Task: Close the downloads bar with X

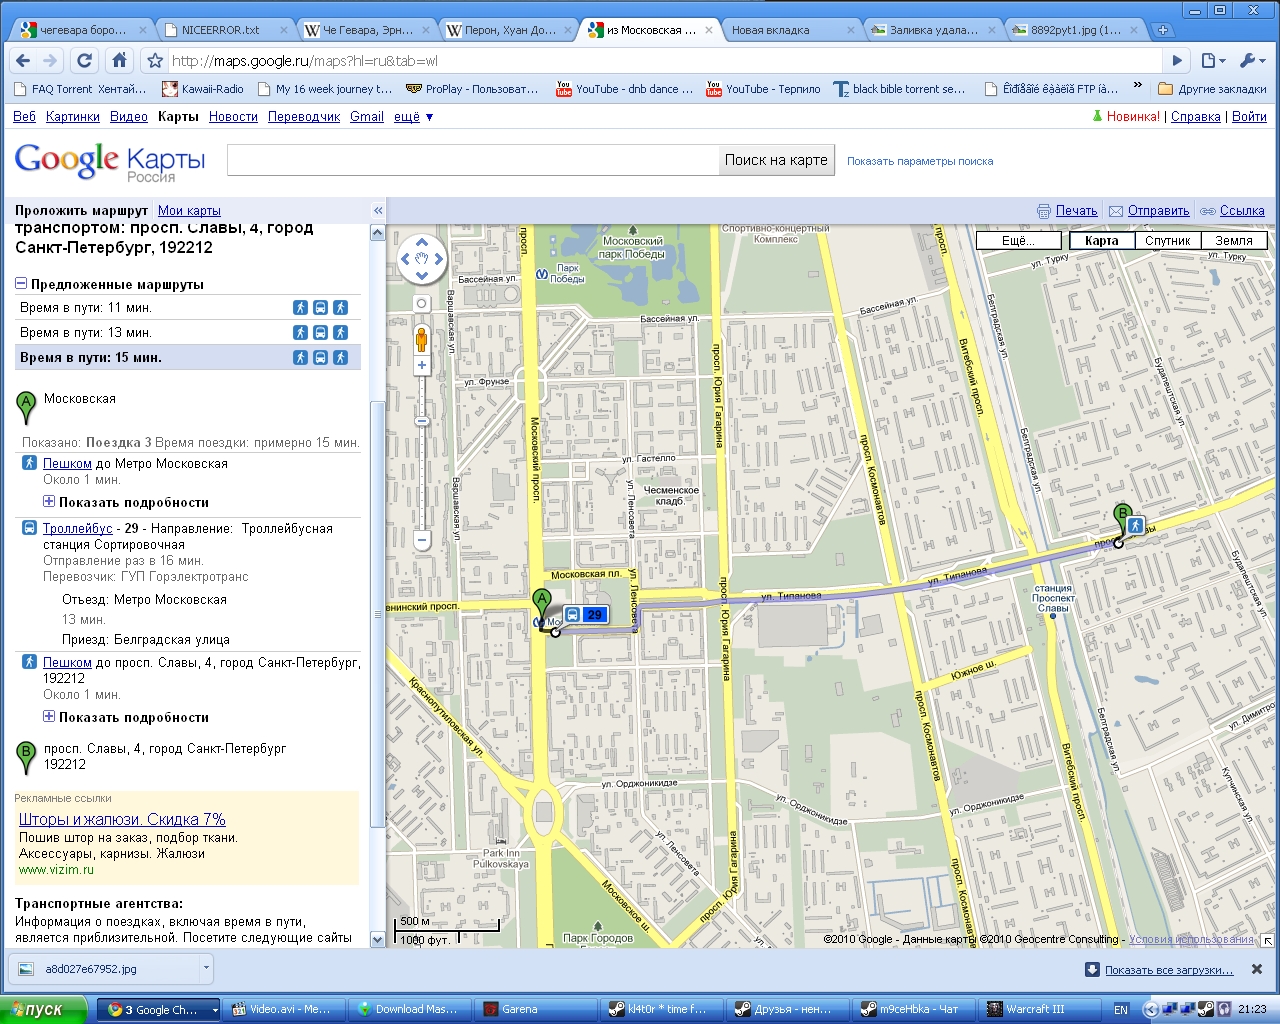Action: pyautogui.click(x=1257, y=969)
